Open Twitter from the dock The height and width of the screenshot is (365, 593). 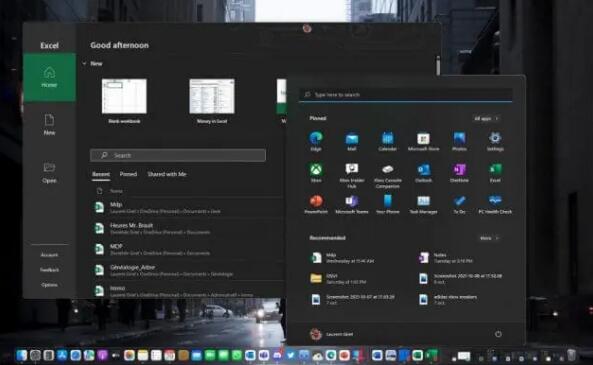290,355
